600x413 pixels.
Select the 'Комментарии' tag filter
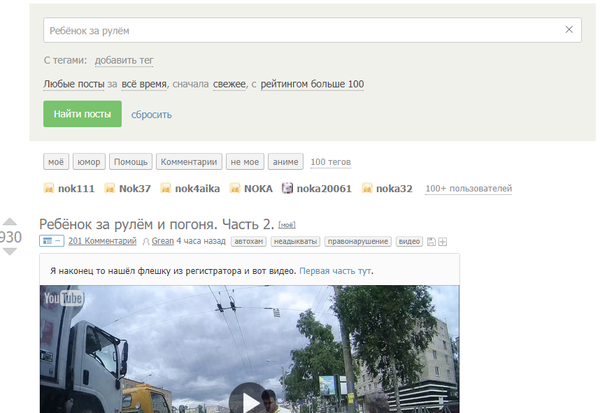pyautogui.click(x=187, y=162)
